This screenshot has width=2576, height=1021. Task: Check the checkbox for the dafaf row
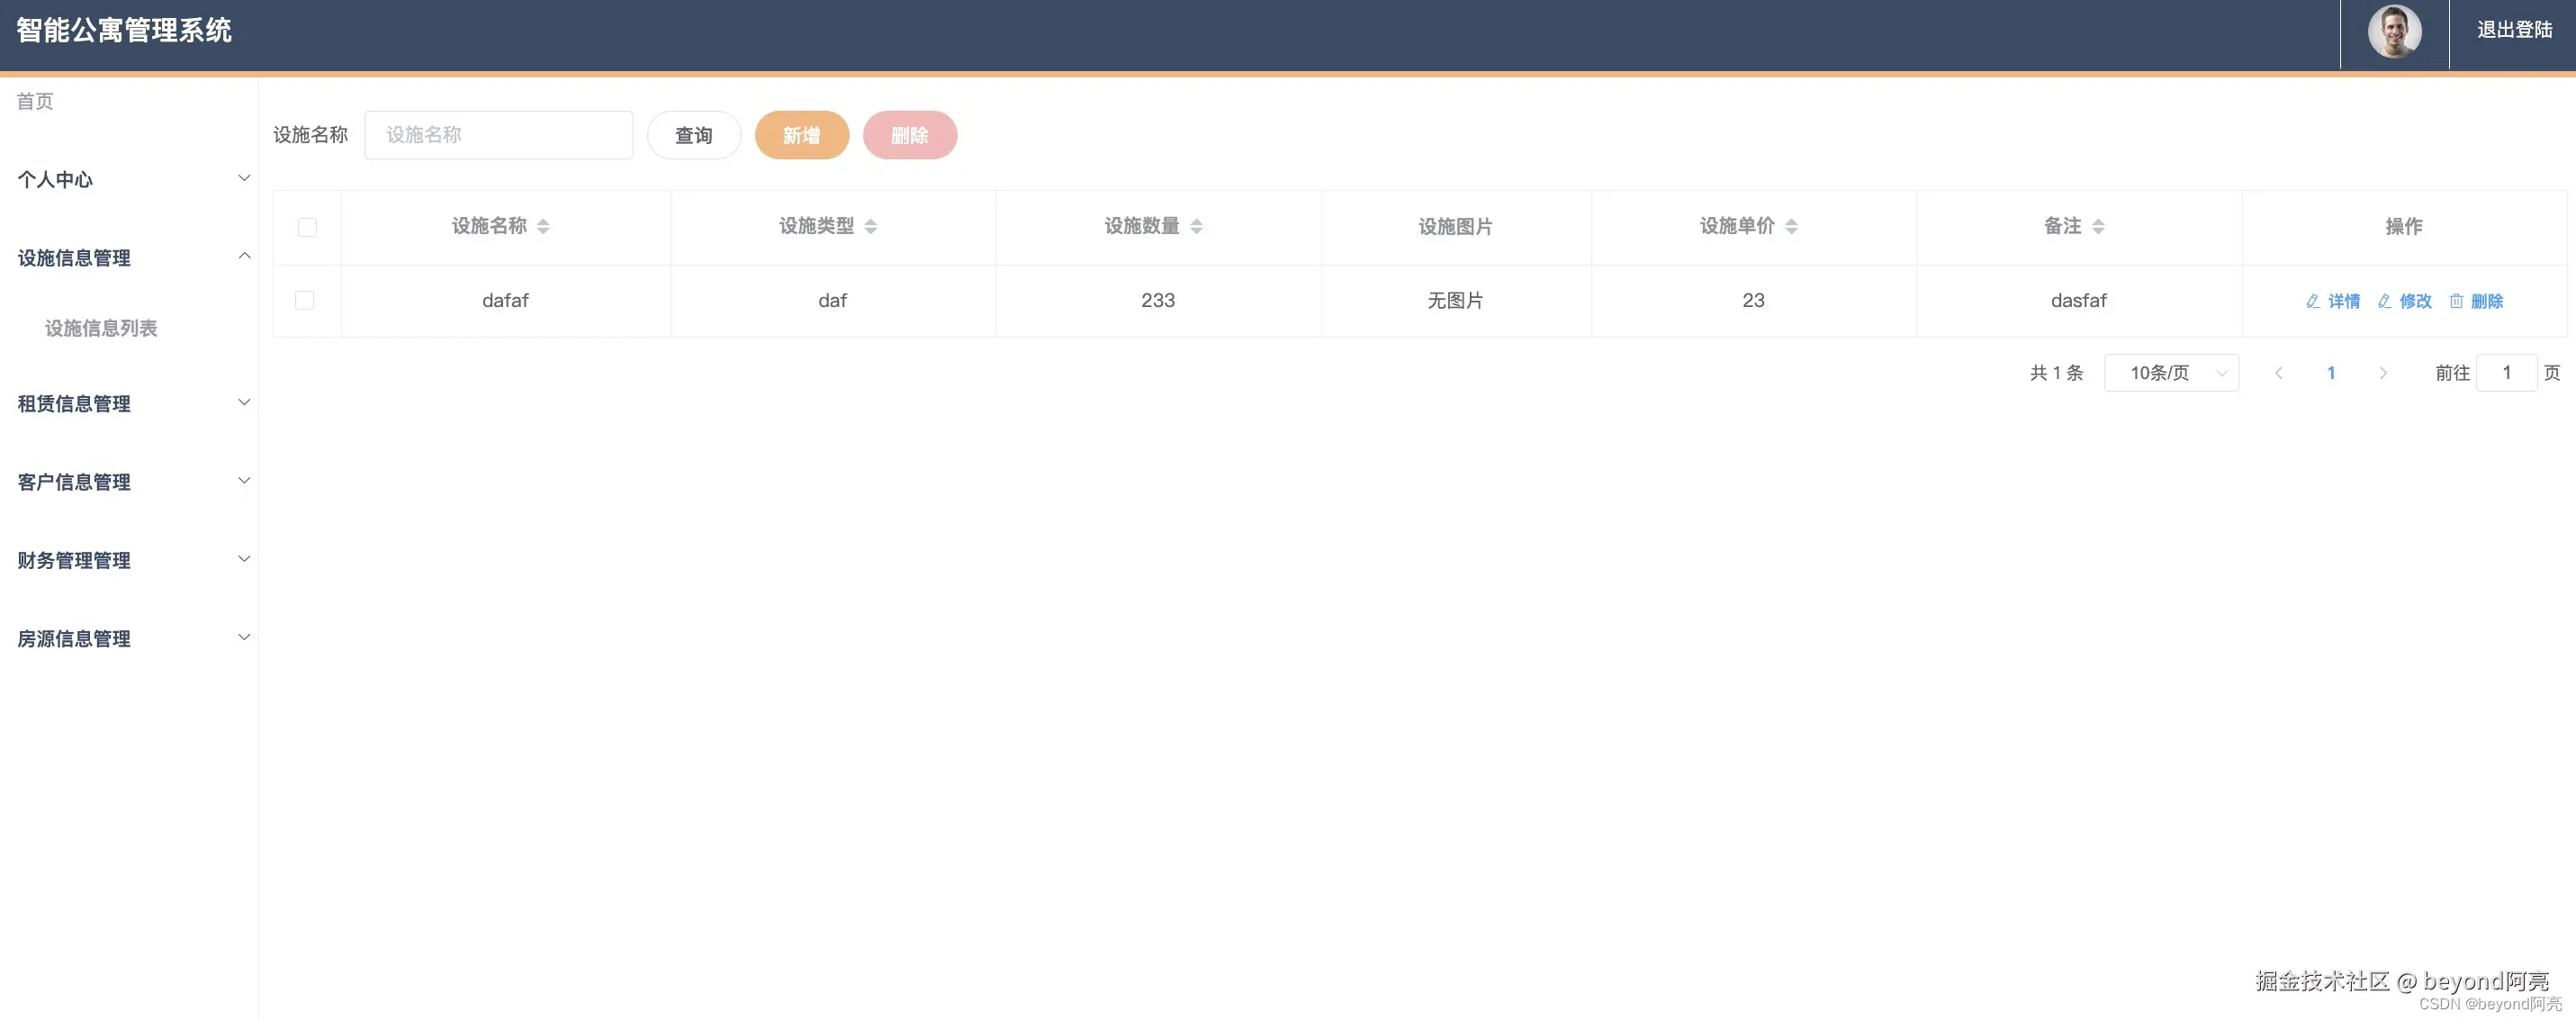[x=306, y=300]
